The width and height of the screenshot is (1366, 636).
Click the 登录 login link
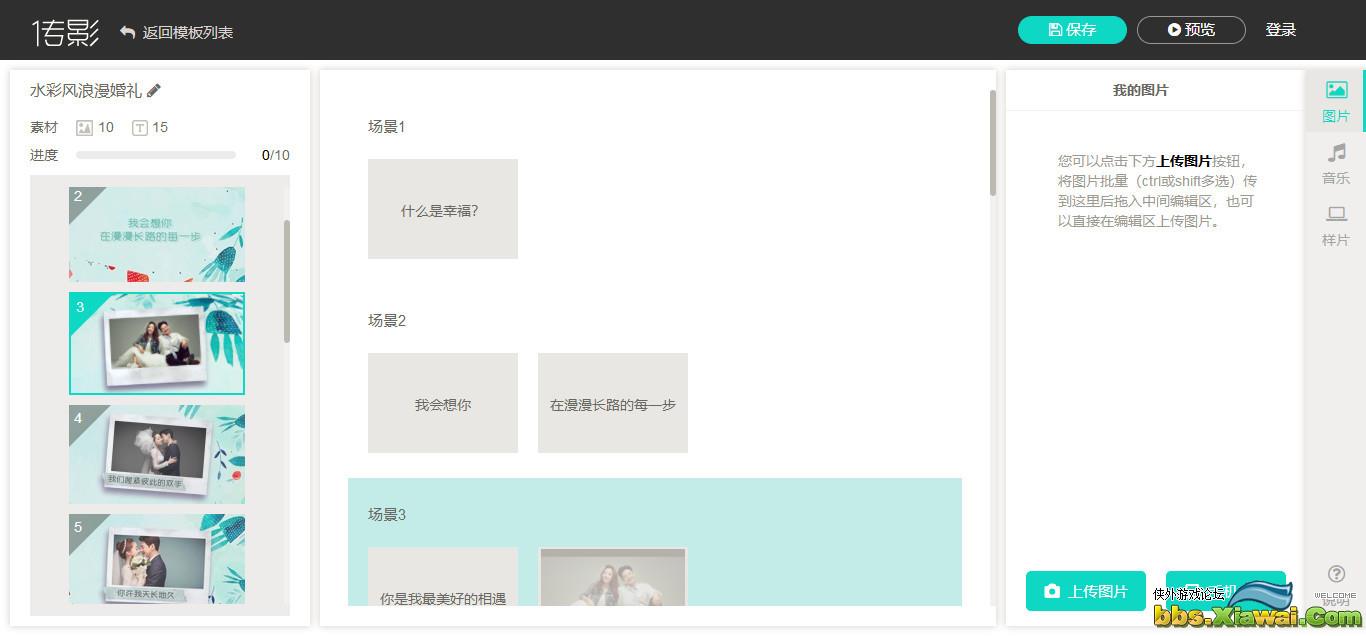(1281, 30)
